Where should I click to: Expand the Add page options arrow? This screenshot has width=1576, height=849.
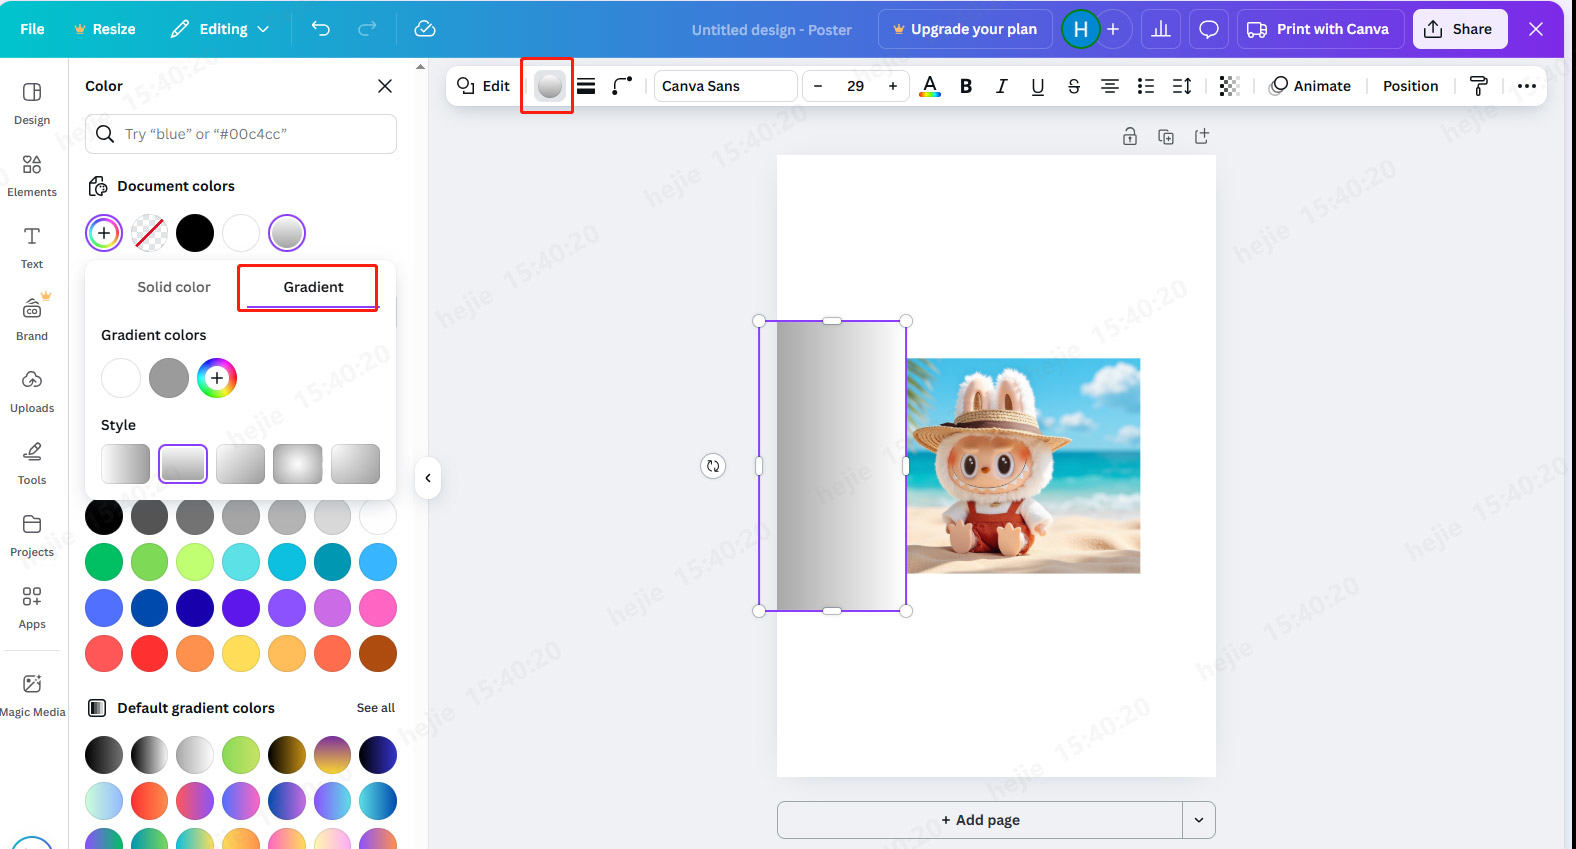1198,820
